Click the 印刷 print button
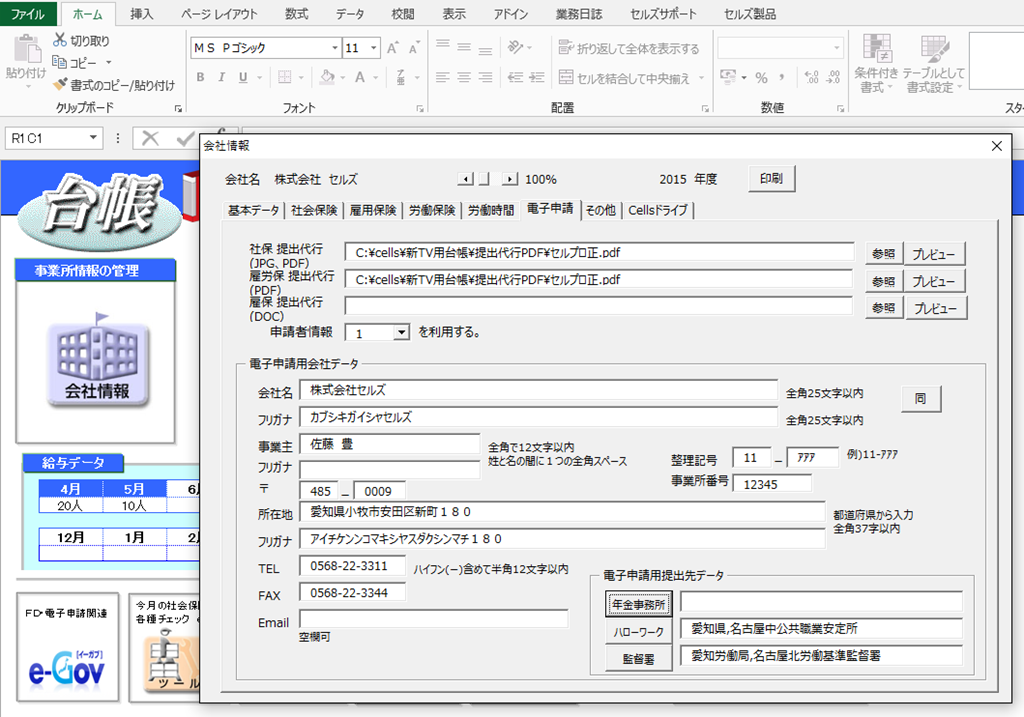The width and height of the screenshot is (1024, 717). [771, 179]
